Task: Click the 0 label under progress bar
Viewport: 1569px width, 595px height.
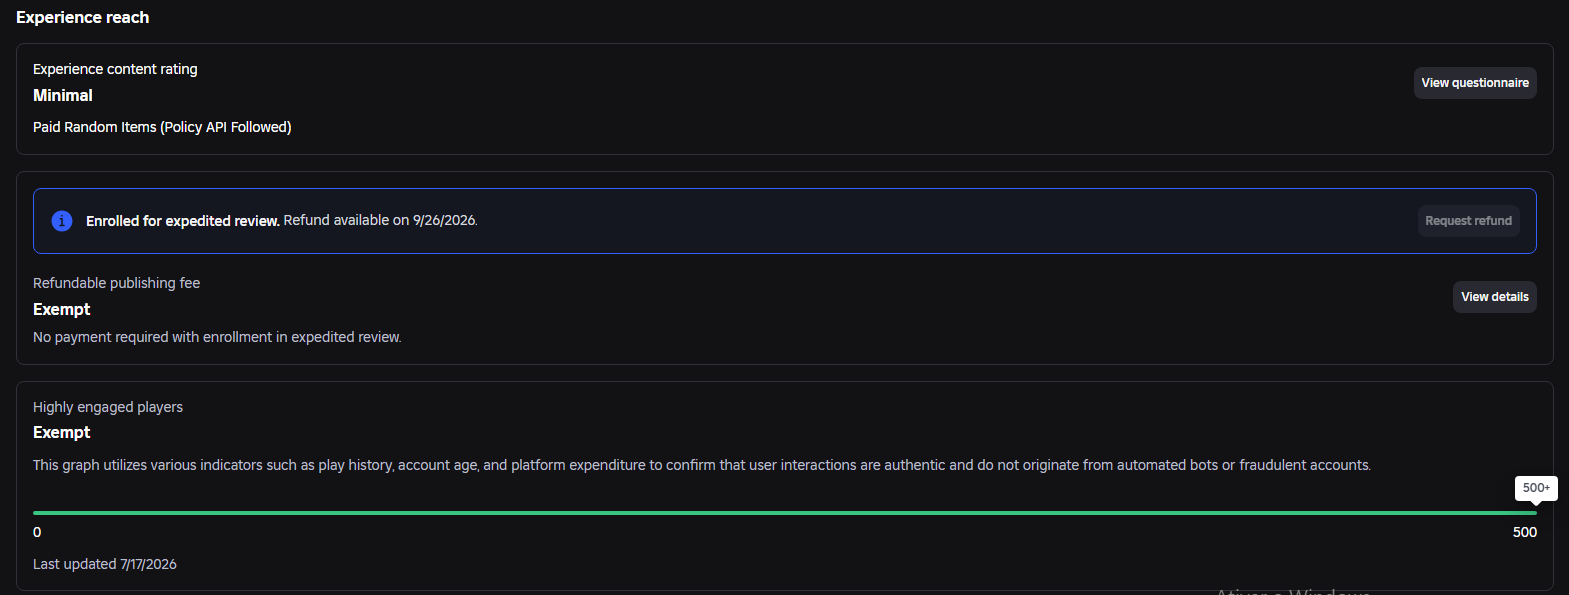Action: (37, 532)
